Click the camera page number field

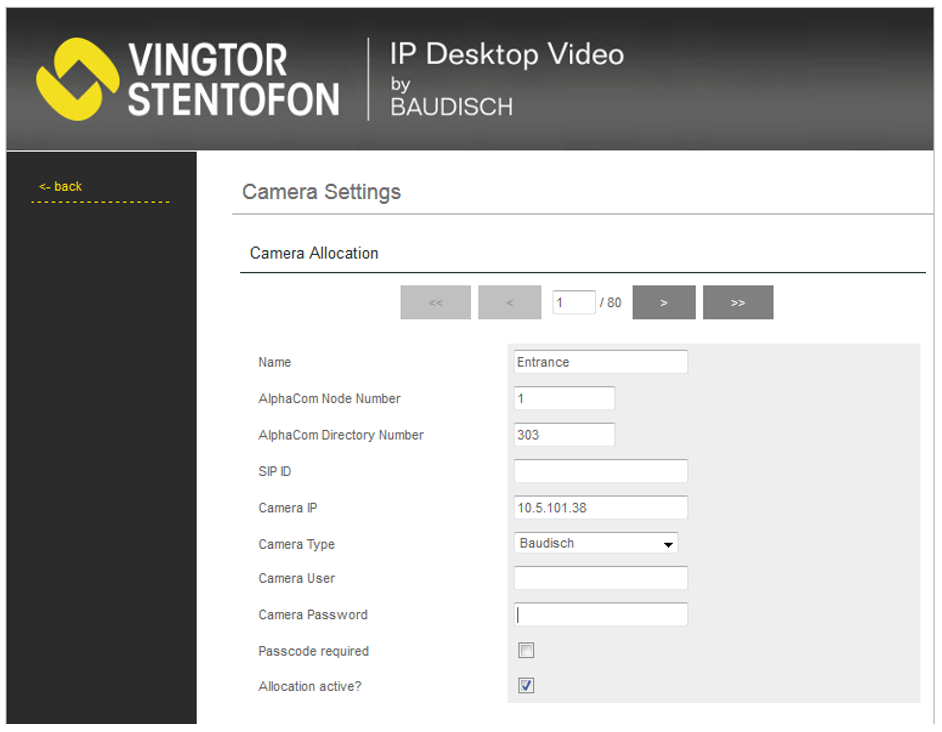click(574, 302)
